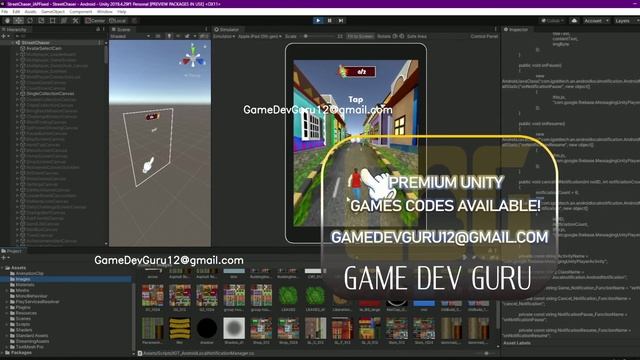This screenshot has height=360, width=640.
Task: Open the Assets menu
Action: pos(31,12)
